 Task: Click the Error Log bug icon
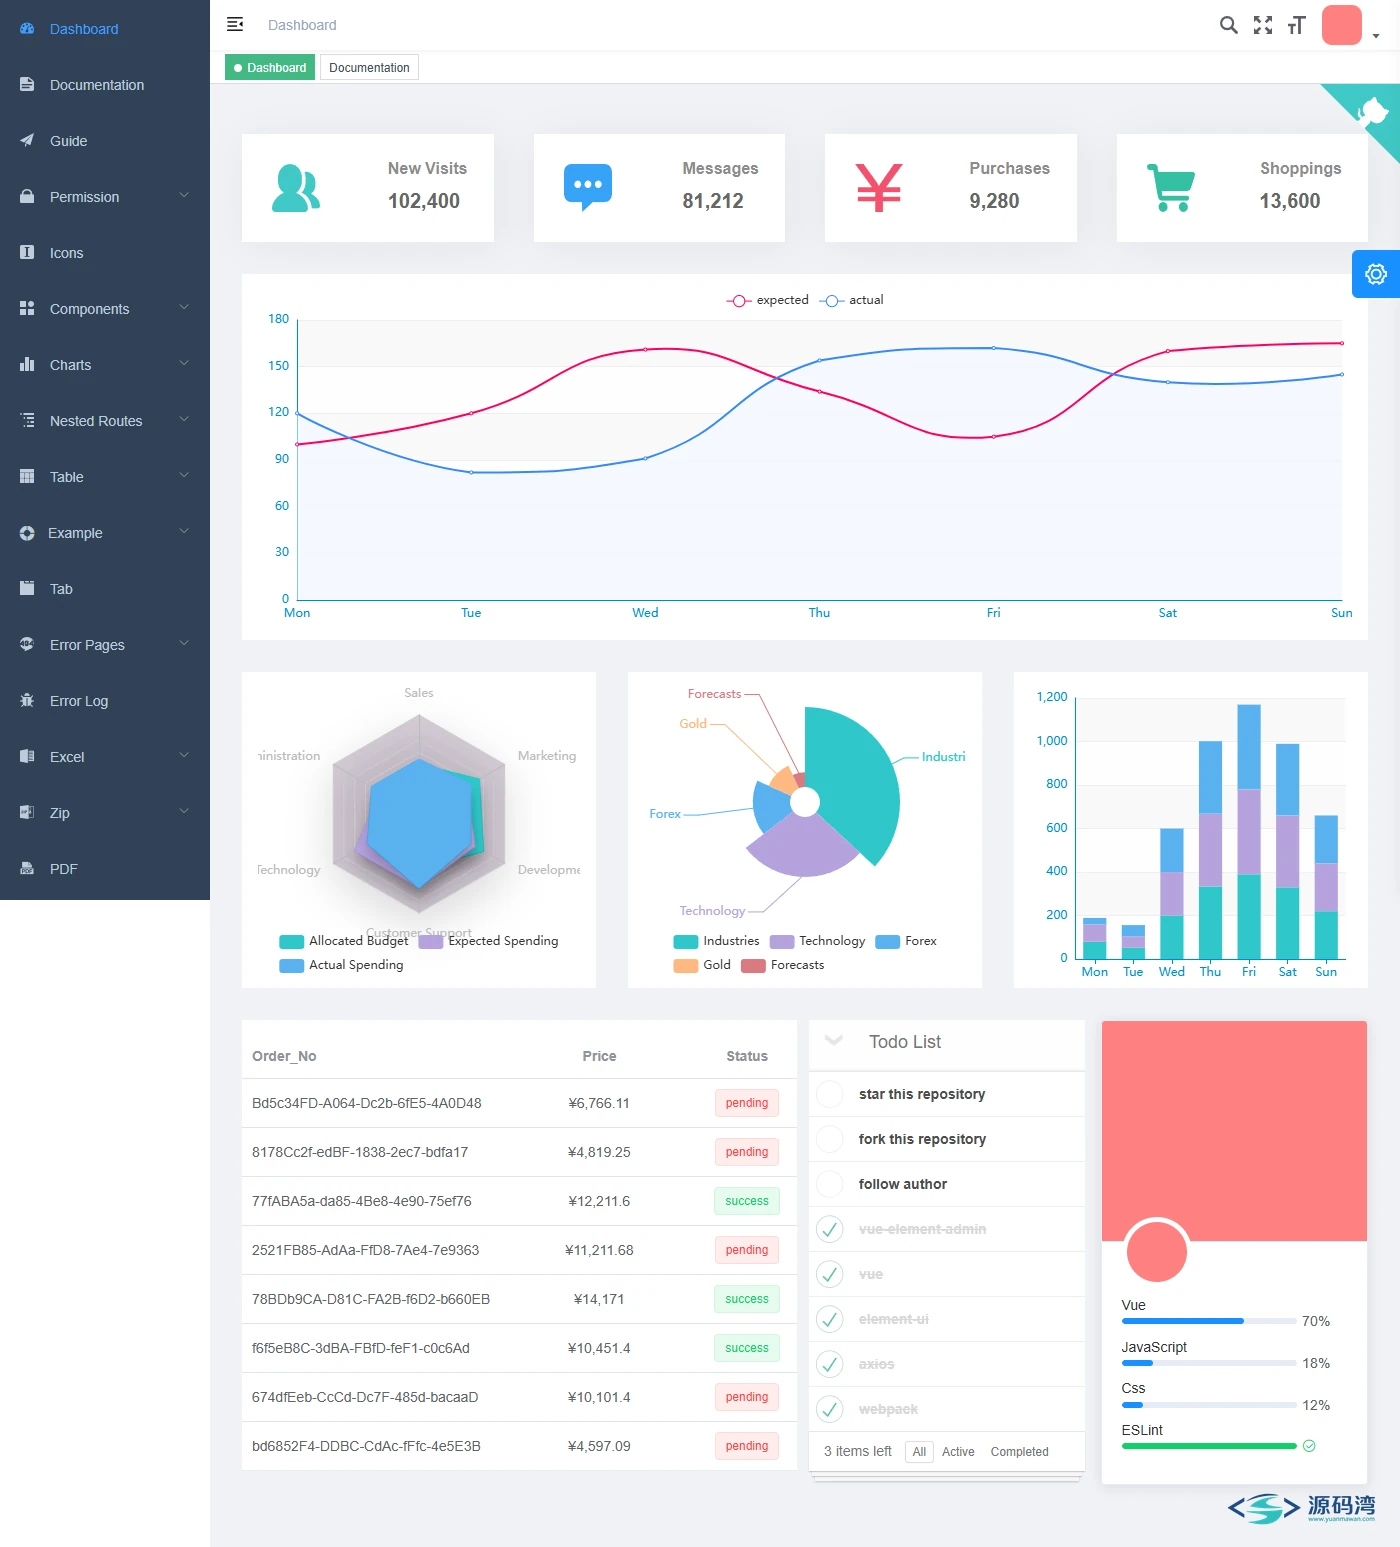(x=27, y=701)
